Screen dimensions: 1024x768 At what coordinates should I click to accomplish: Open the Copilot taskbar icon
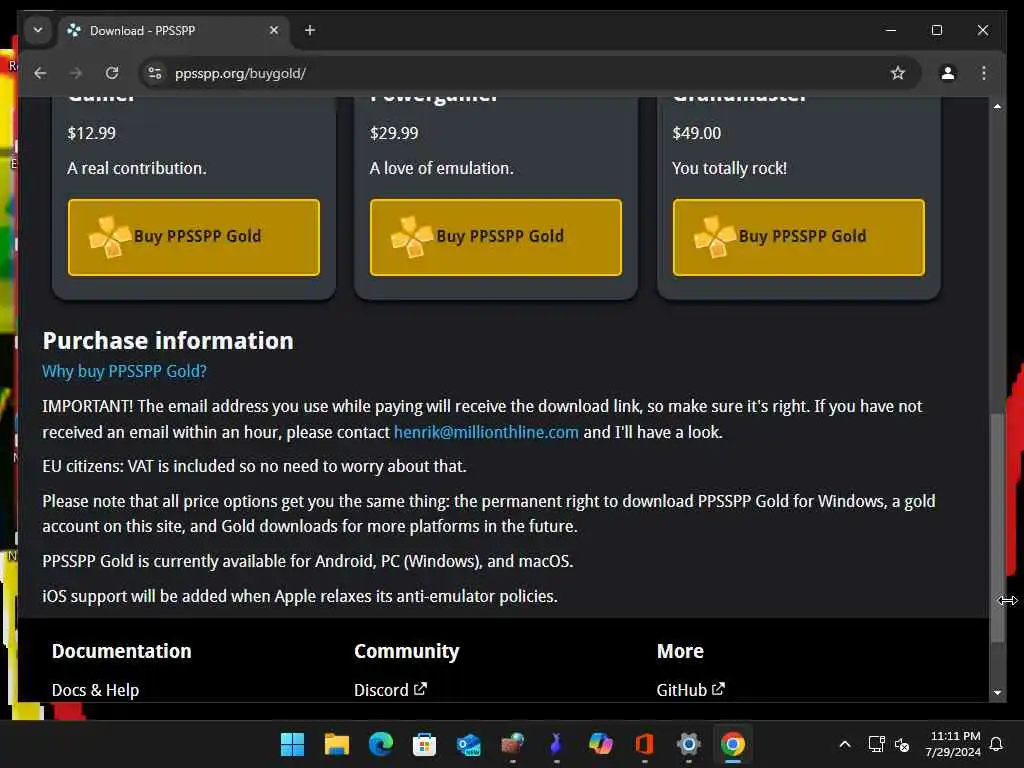(x=601, y=744)
